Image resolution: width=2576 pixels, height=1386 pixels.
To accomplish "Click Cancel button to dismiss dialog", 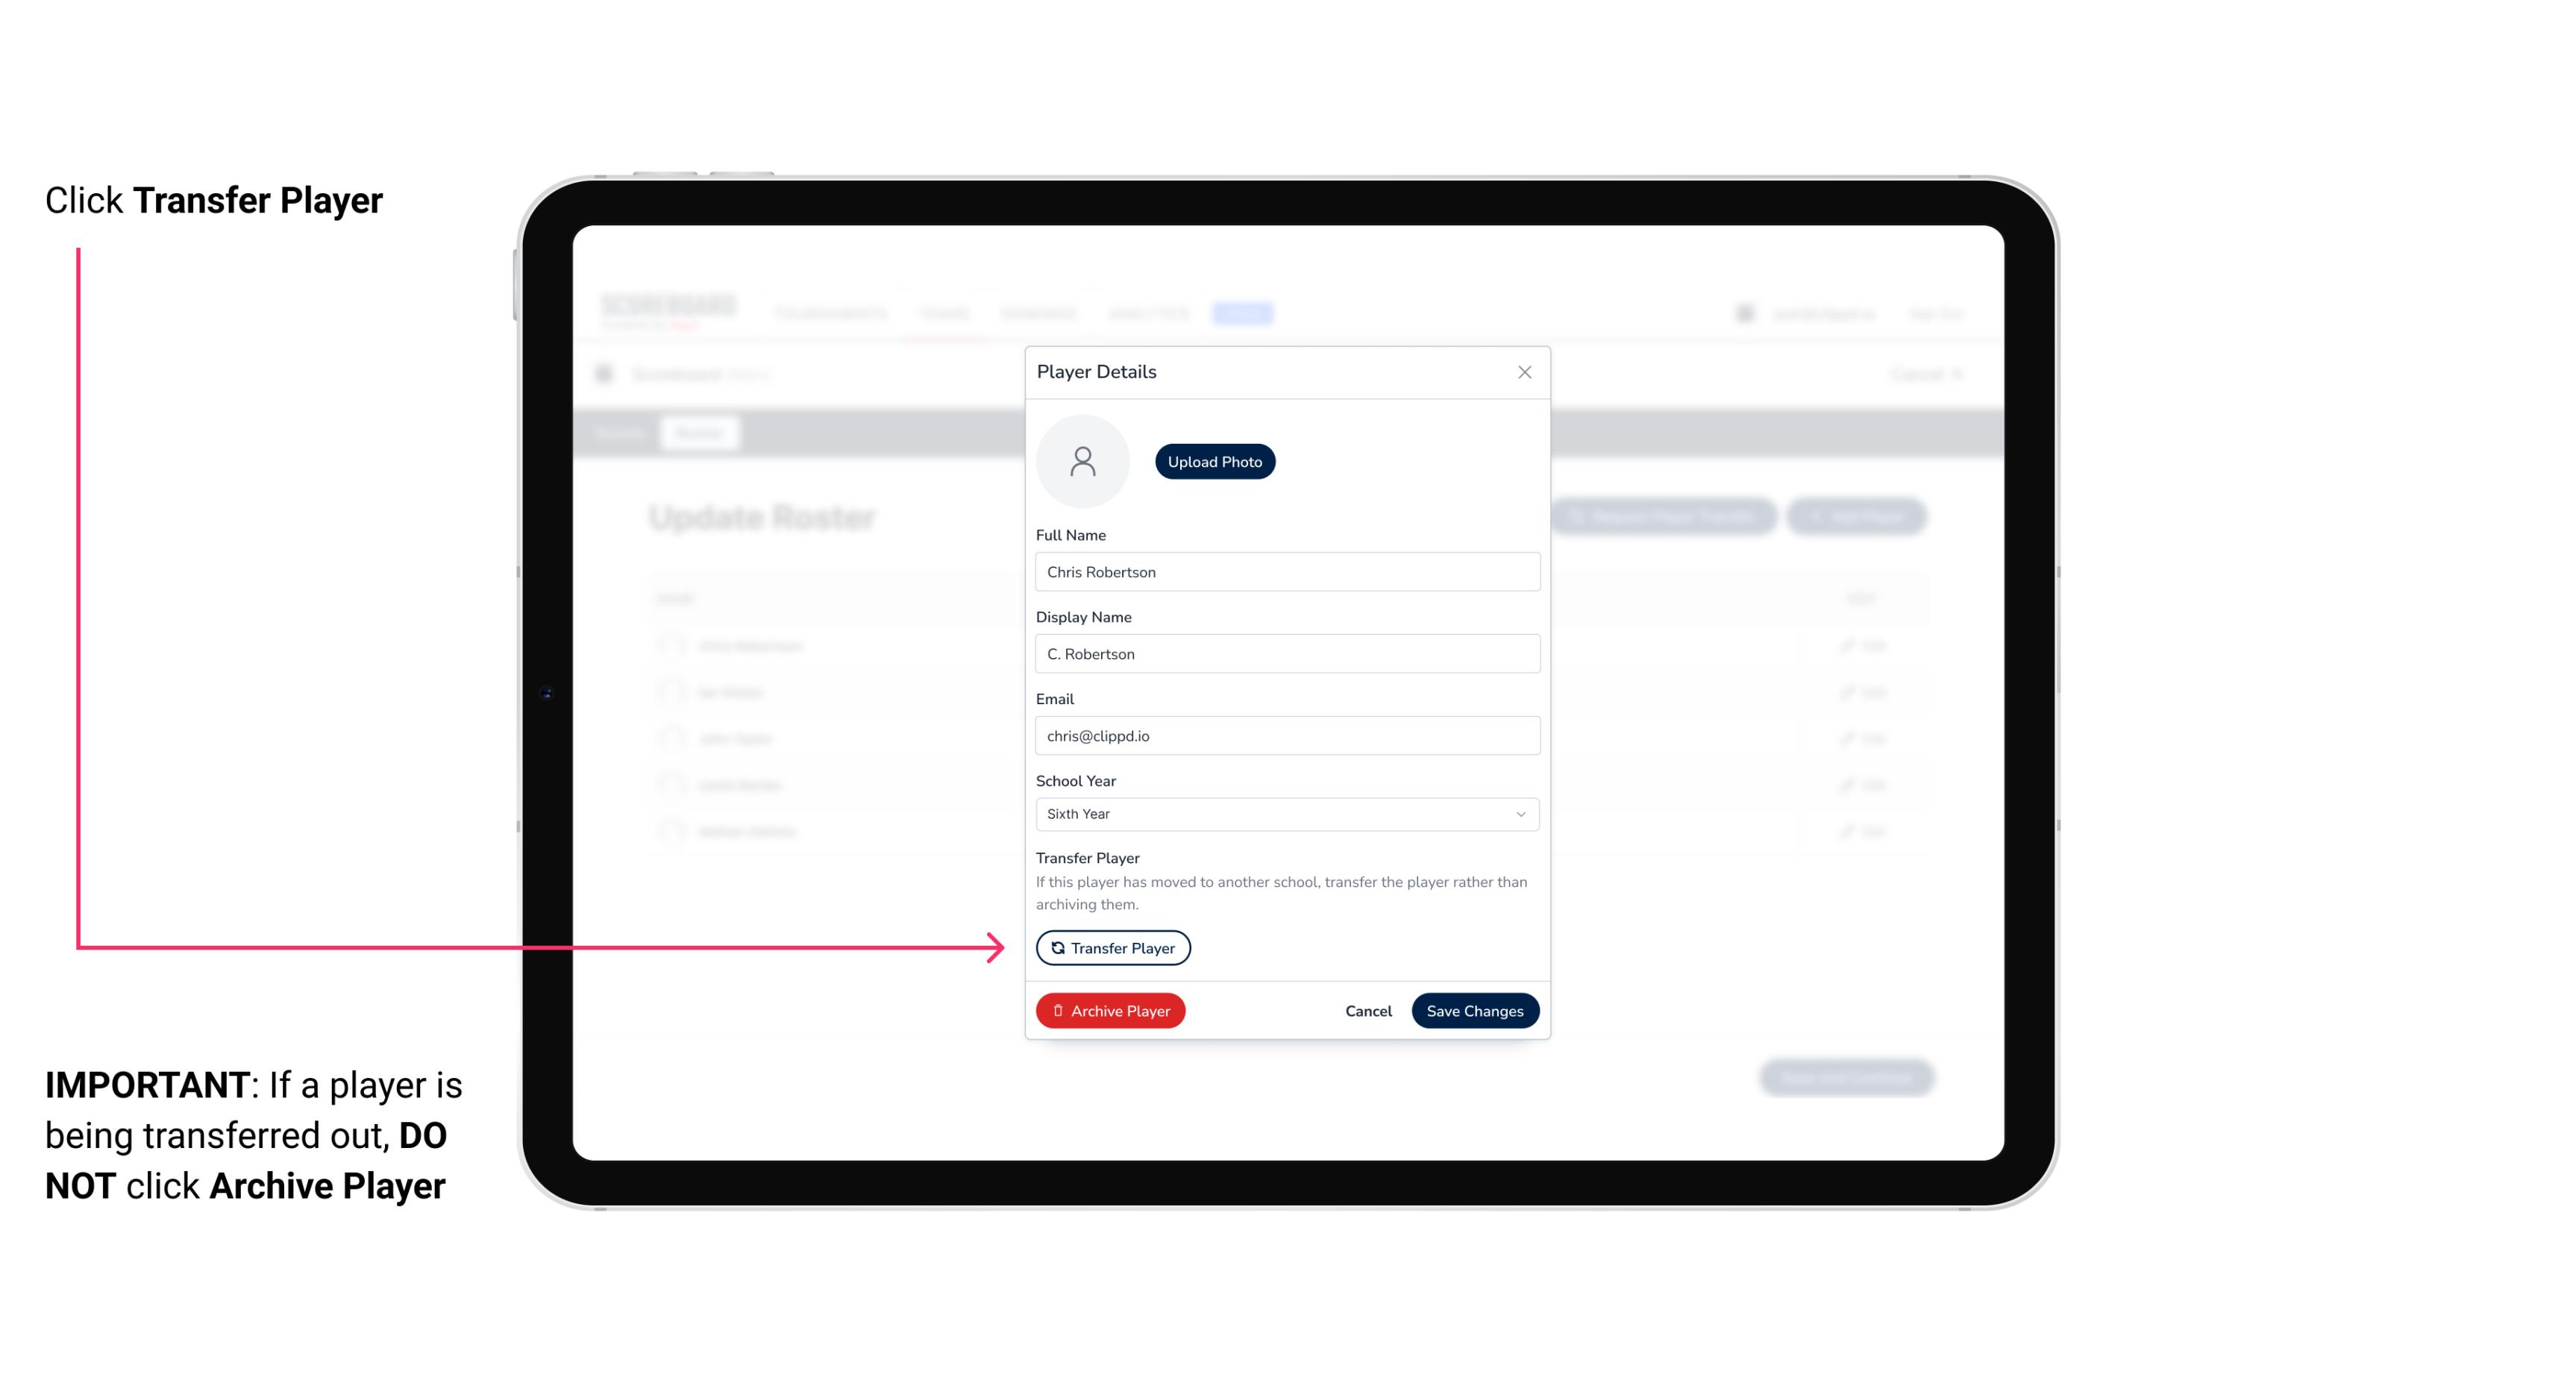I will [1366, 1011].
